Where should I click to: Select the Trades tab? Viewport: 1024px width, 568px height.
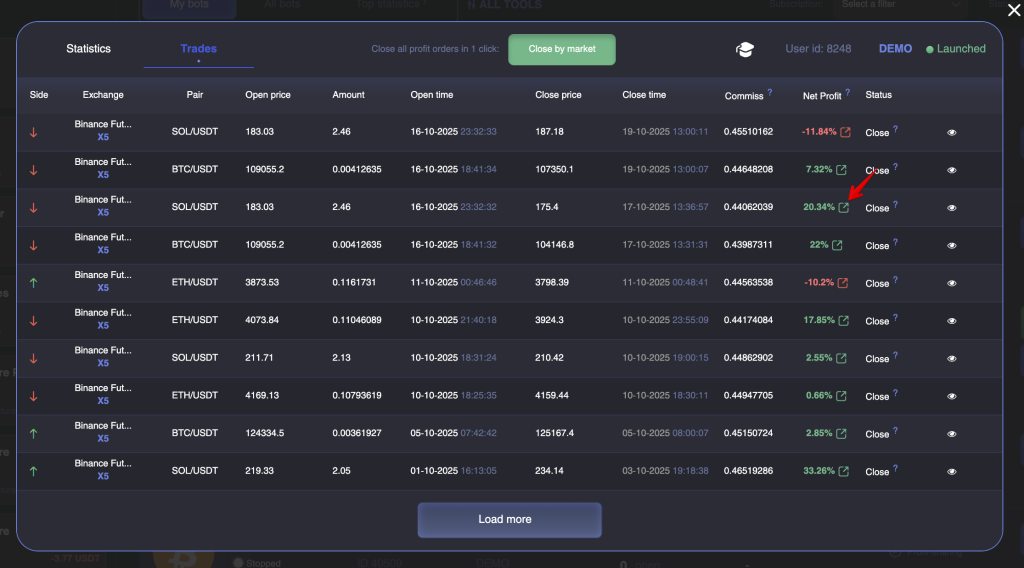[198, 49]
